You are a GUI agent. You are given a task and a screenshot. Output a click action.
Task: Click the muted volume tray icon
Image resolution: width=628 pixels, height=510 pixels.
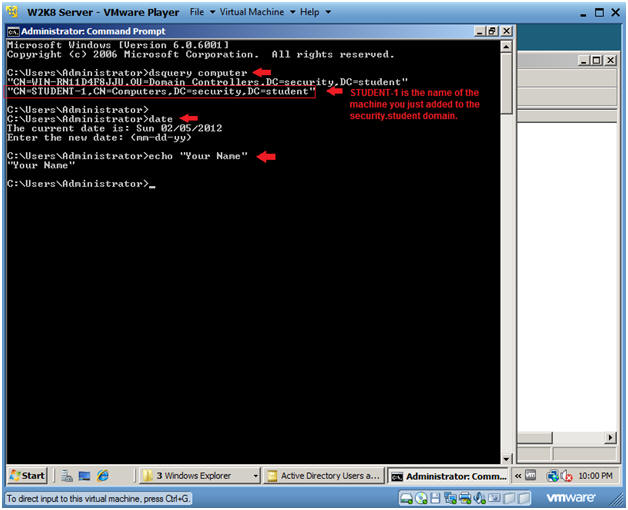(566, 476)
